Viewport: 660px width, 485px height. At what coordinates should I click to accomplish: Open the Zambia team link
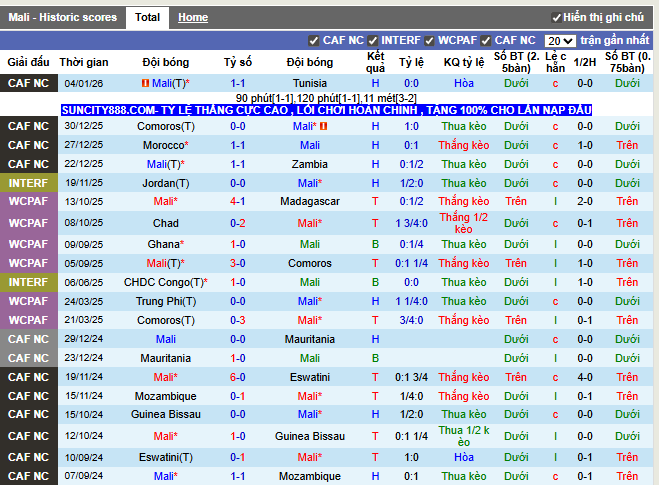310,164
